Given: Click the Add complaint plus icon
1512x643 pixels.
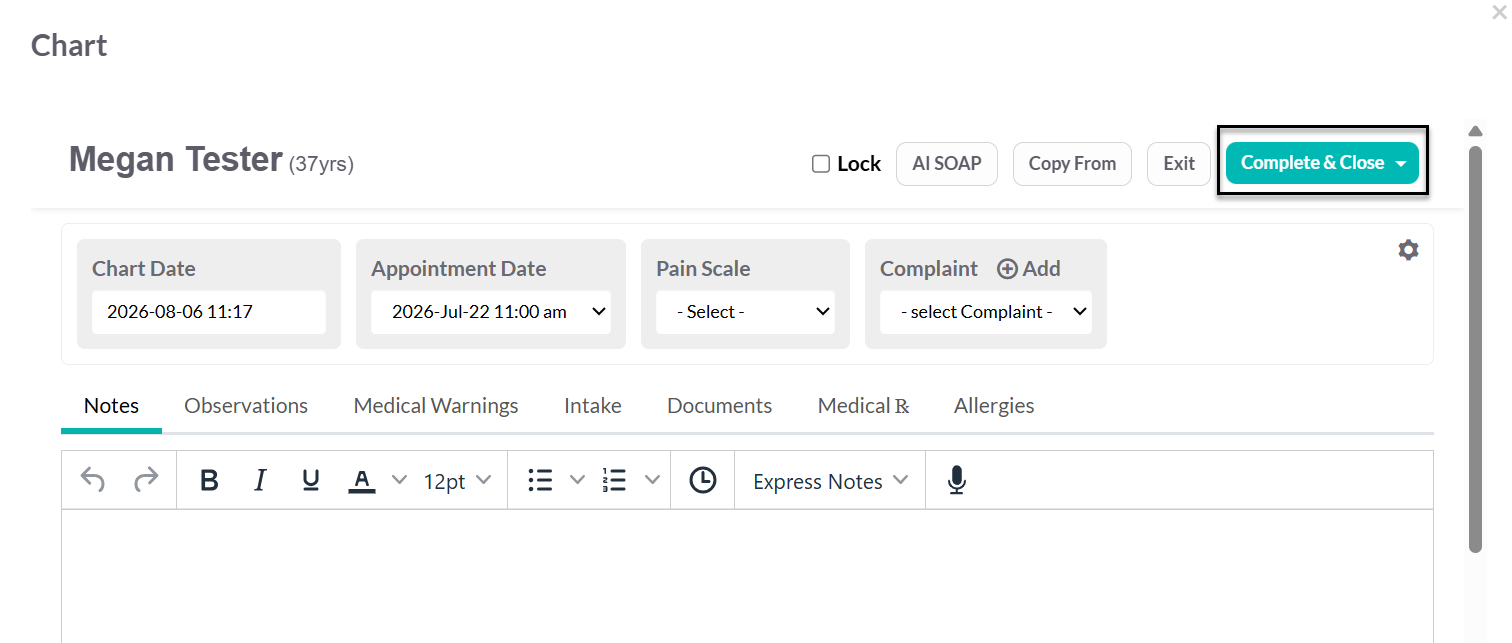Looking at the screenshot, I should [1007, 269].
